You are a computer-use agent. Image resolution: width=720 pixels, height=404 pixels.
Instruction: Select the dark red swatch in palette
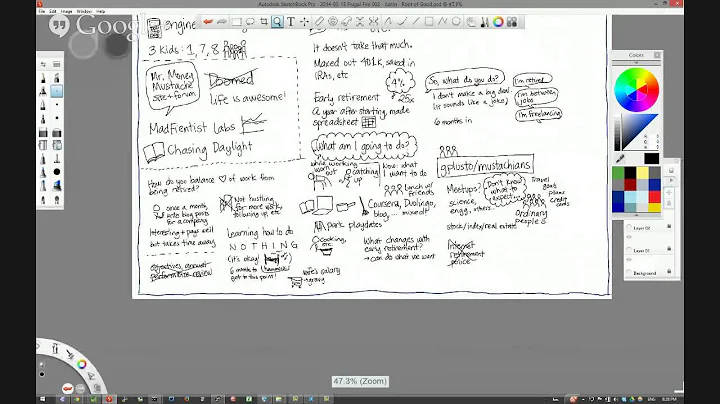pos(630,185)
